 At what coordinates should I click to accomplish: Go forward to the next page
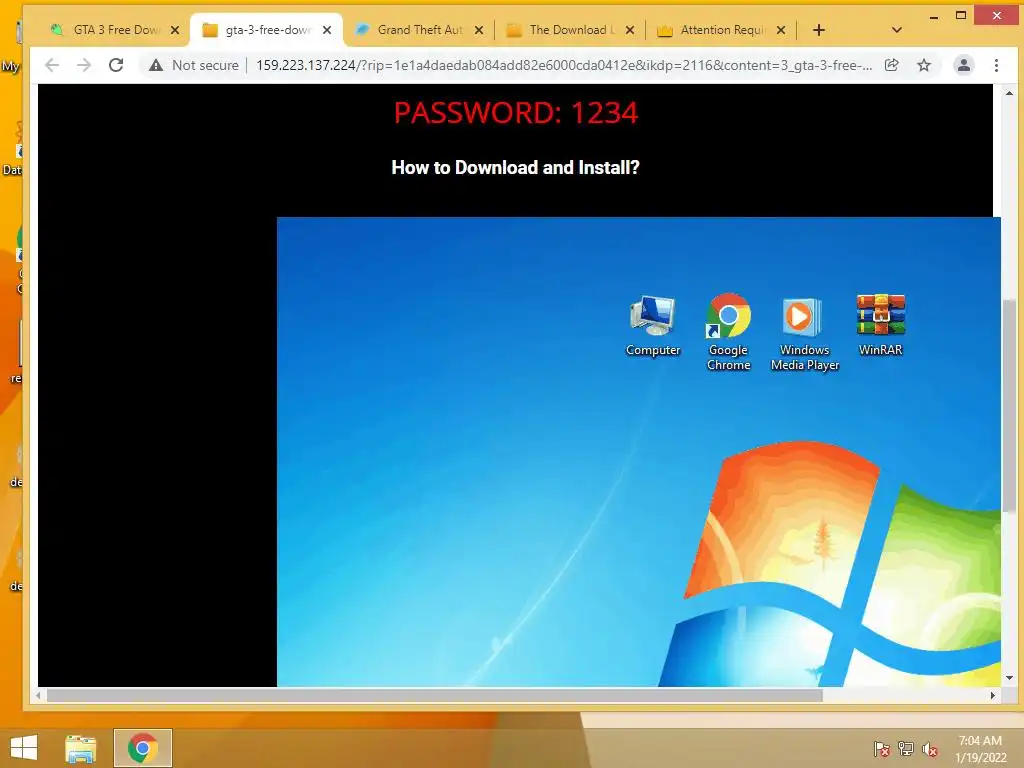click(84, 65)
